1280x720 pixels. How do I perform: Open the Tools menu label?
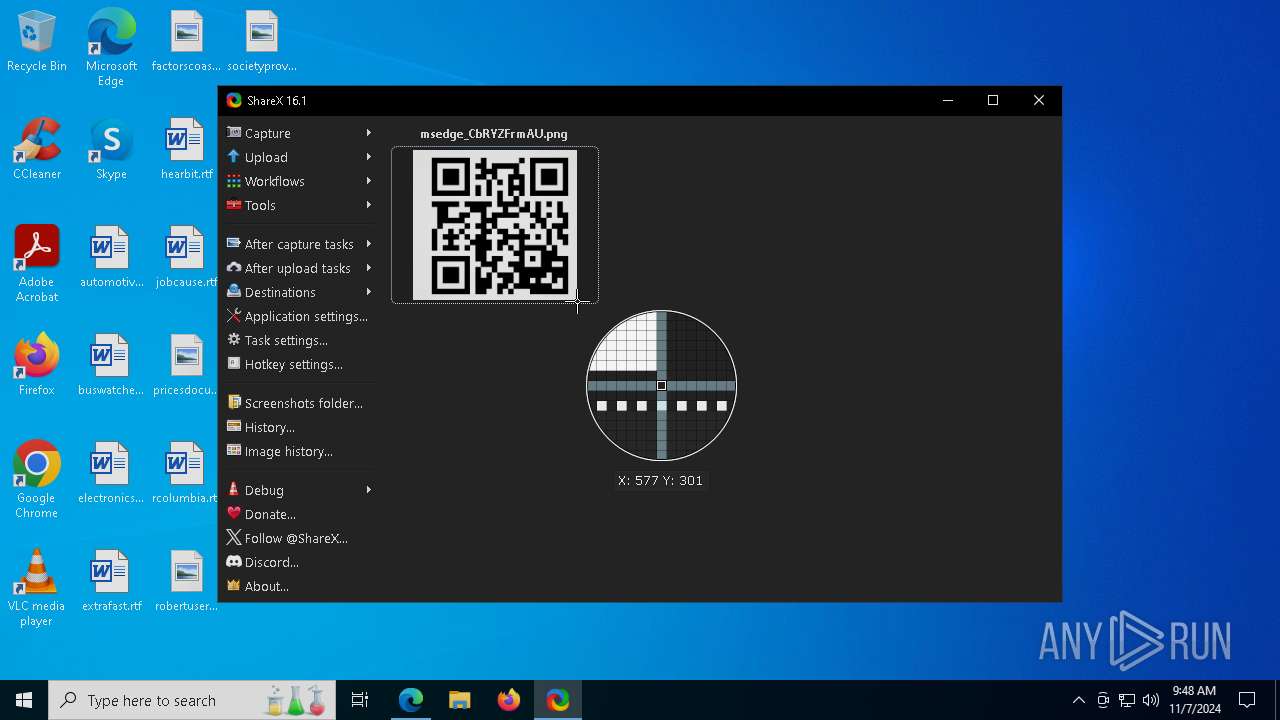(x=260, y=205)
